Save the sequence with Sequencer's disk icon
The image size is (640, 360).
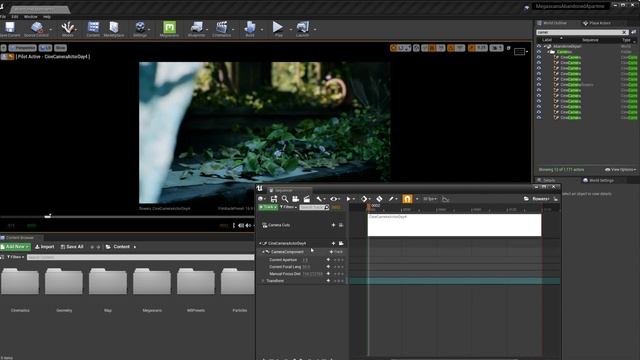(273, 199)
